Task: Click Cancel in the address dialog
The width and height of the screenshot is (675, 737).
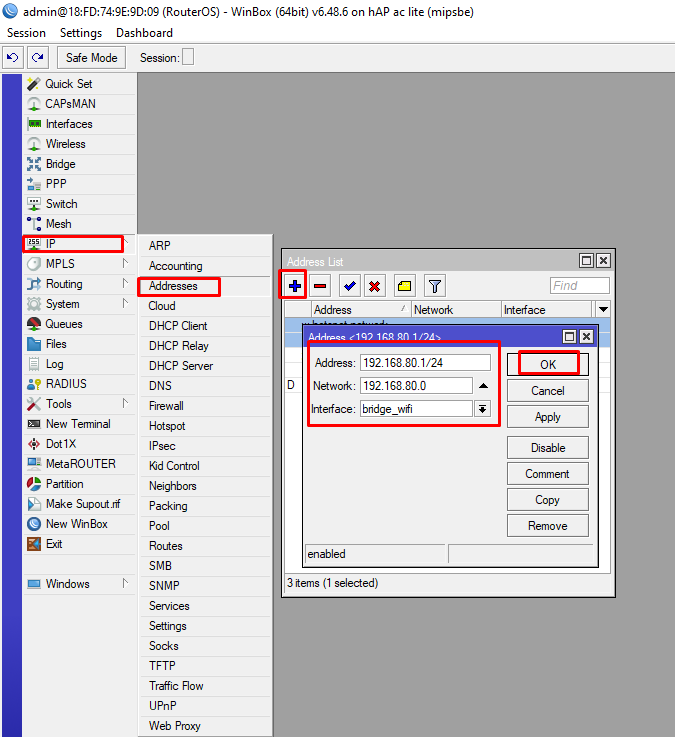Action: coord(548,391)
